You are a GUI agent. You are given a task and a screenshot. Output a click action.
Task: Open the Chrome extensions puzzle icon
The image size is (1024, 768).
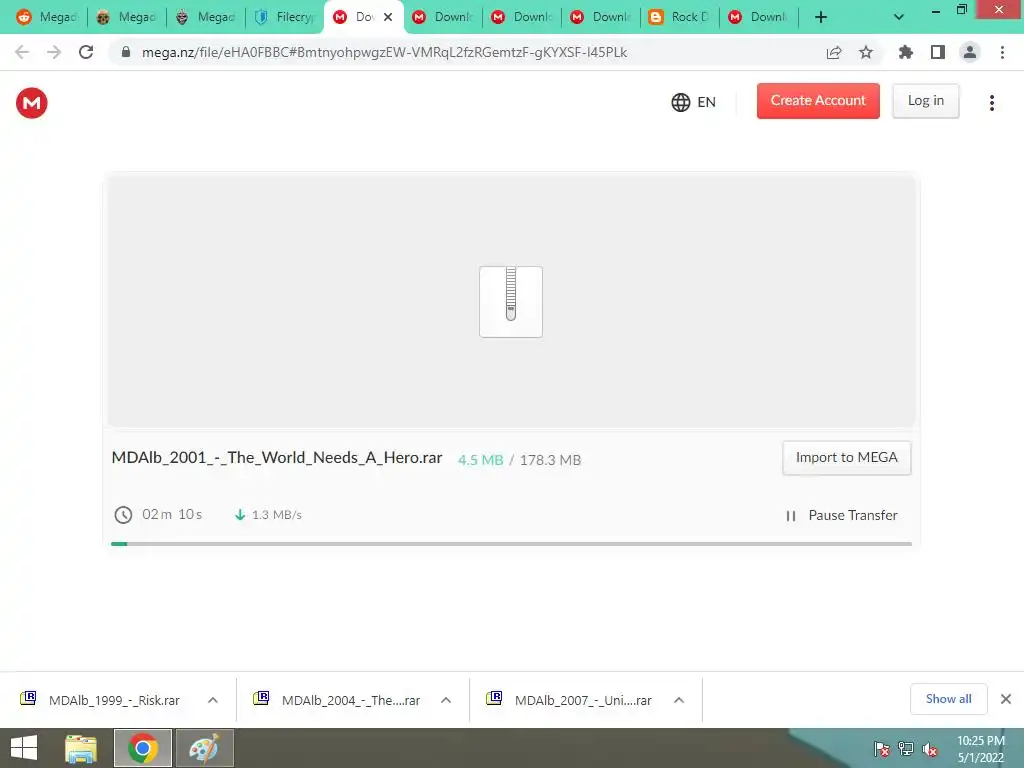pyautogui.click(x=906, y=52)
